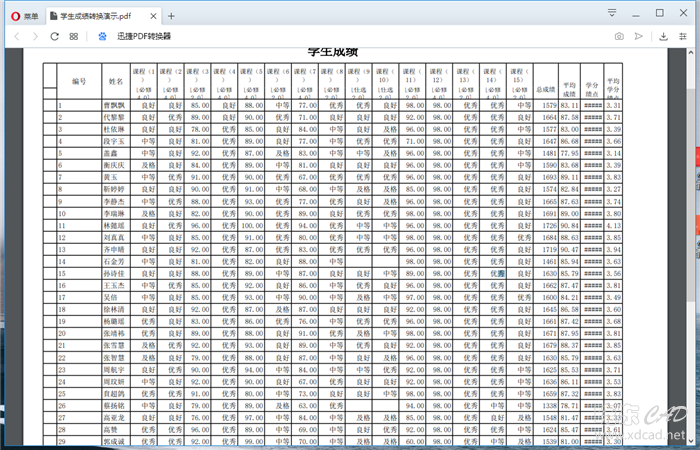The image size is (700, 450).
Task: Go forward to next page
Action: point(36,36)
